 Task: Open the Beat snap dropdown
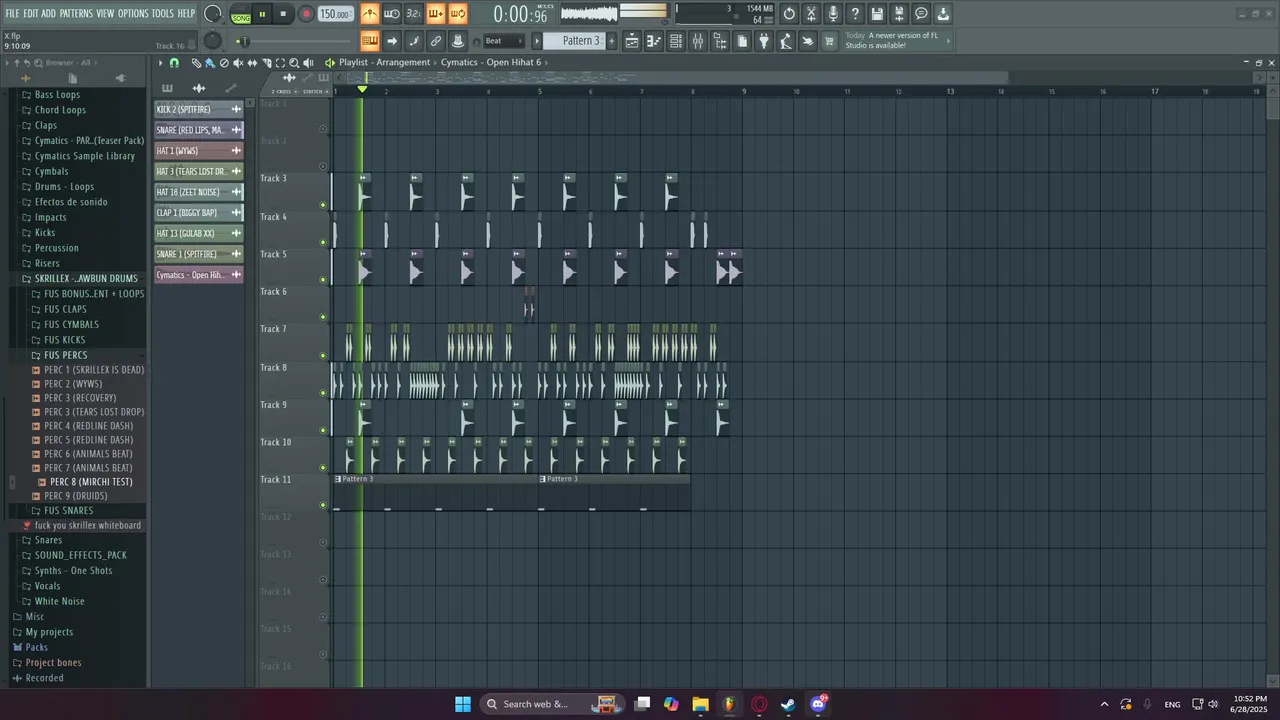(504, 41)
